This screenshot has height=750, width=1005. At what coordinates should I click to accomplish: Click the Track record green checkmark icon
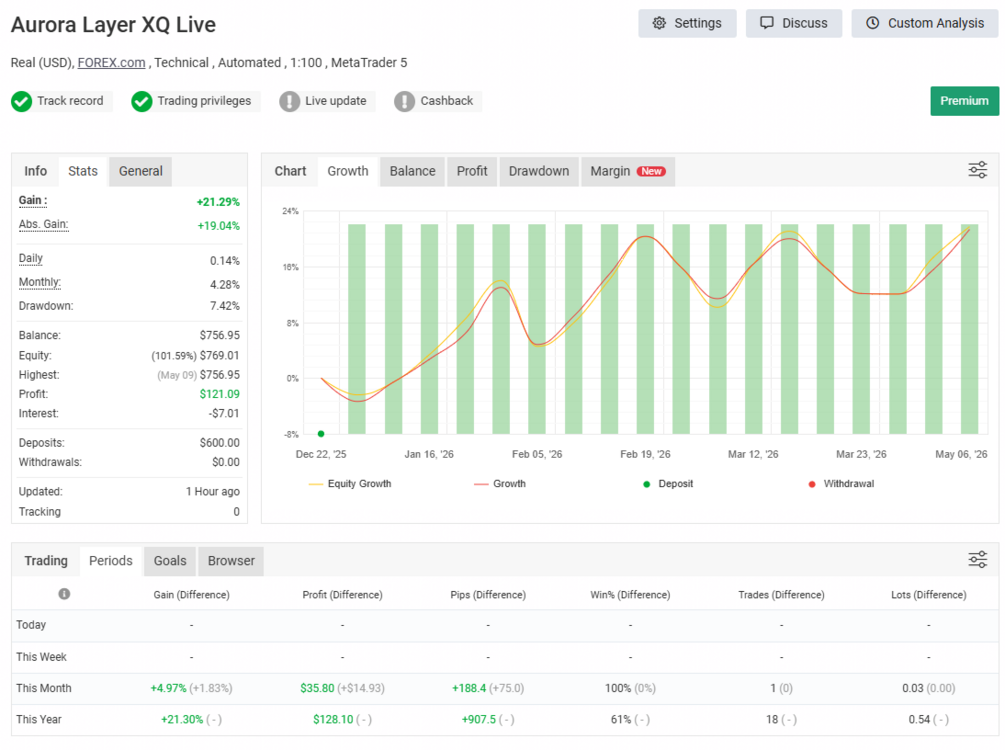pos(21,101)
